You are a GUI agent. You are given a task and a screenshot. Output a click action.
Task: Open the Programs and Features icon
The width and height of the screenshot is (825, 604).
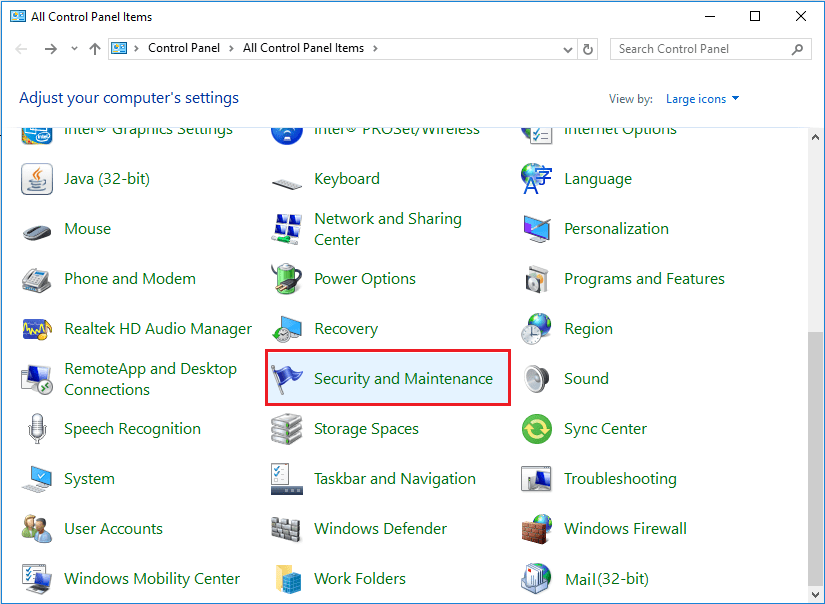point(537,279)
